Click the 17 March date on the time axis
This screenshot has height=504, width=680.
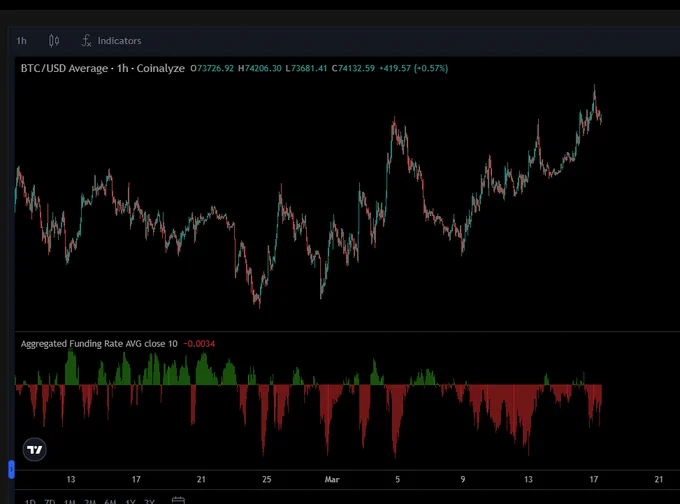point(594,479)
